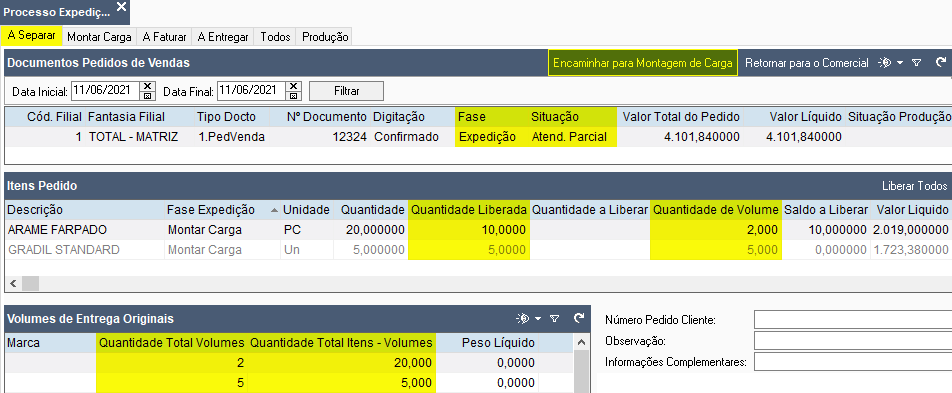Screen dimensions: 952x393
Task: Click the Nº Documento column header
Action: [320, 117]
